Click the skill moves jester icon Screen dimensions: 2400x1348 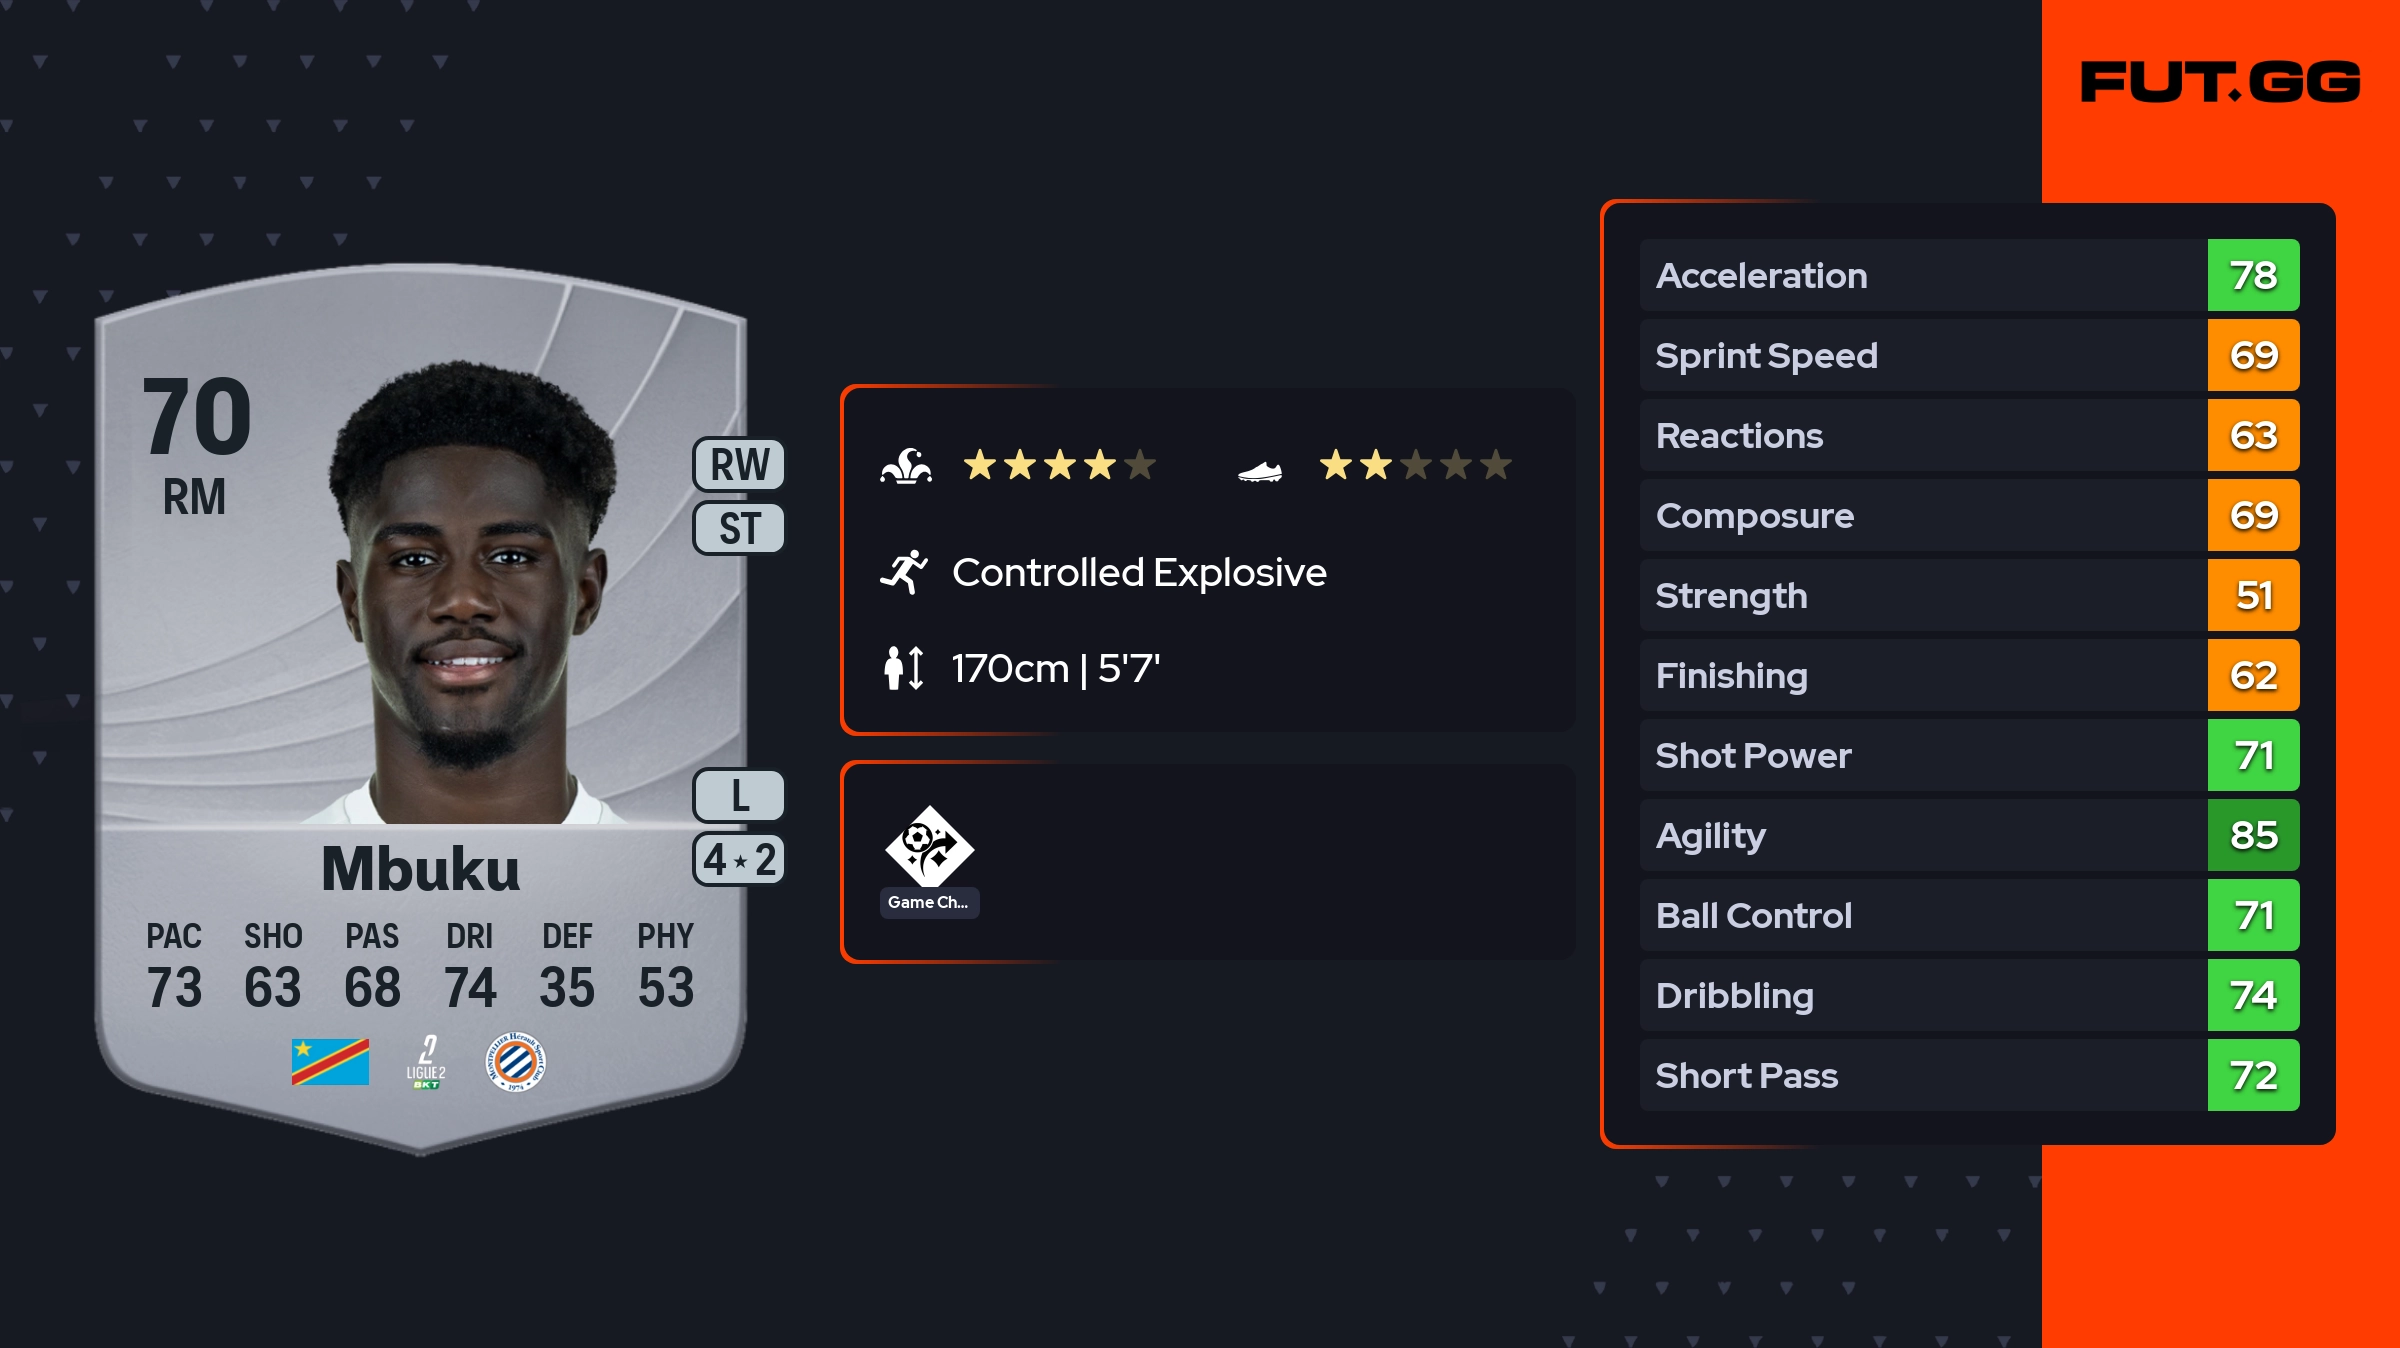[906, 466]
